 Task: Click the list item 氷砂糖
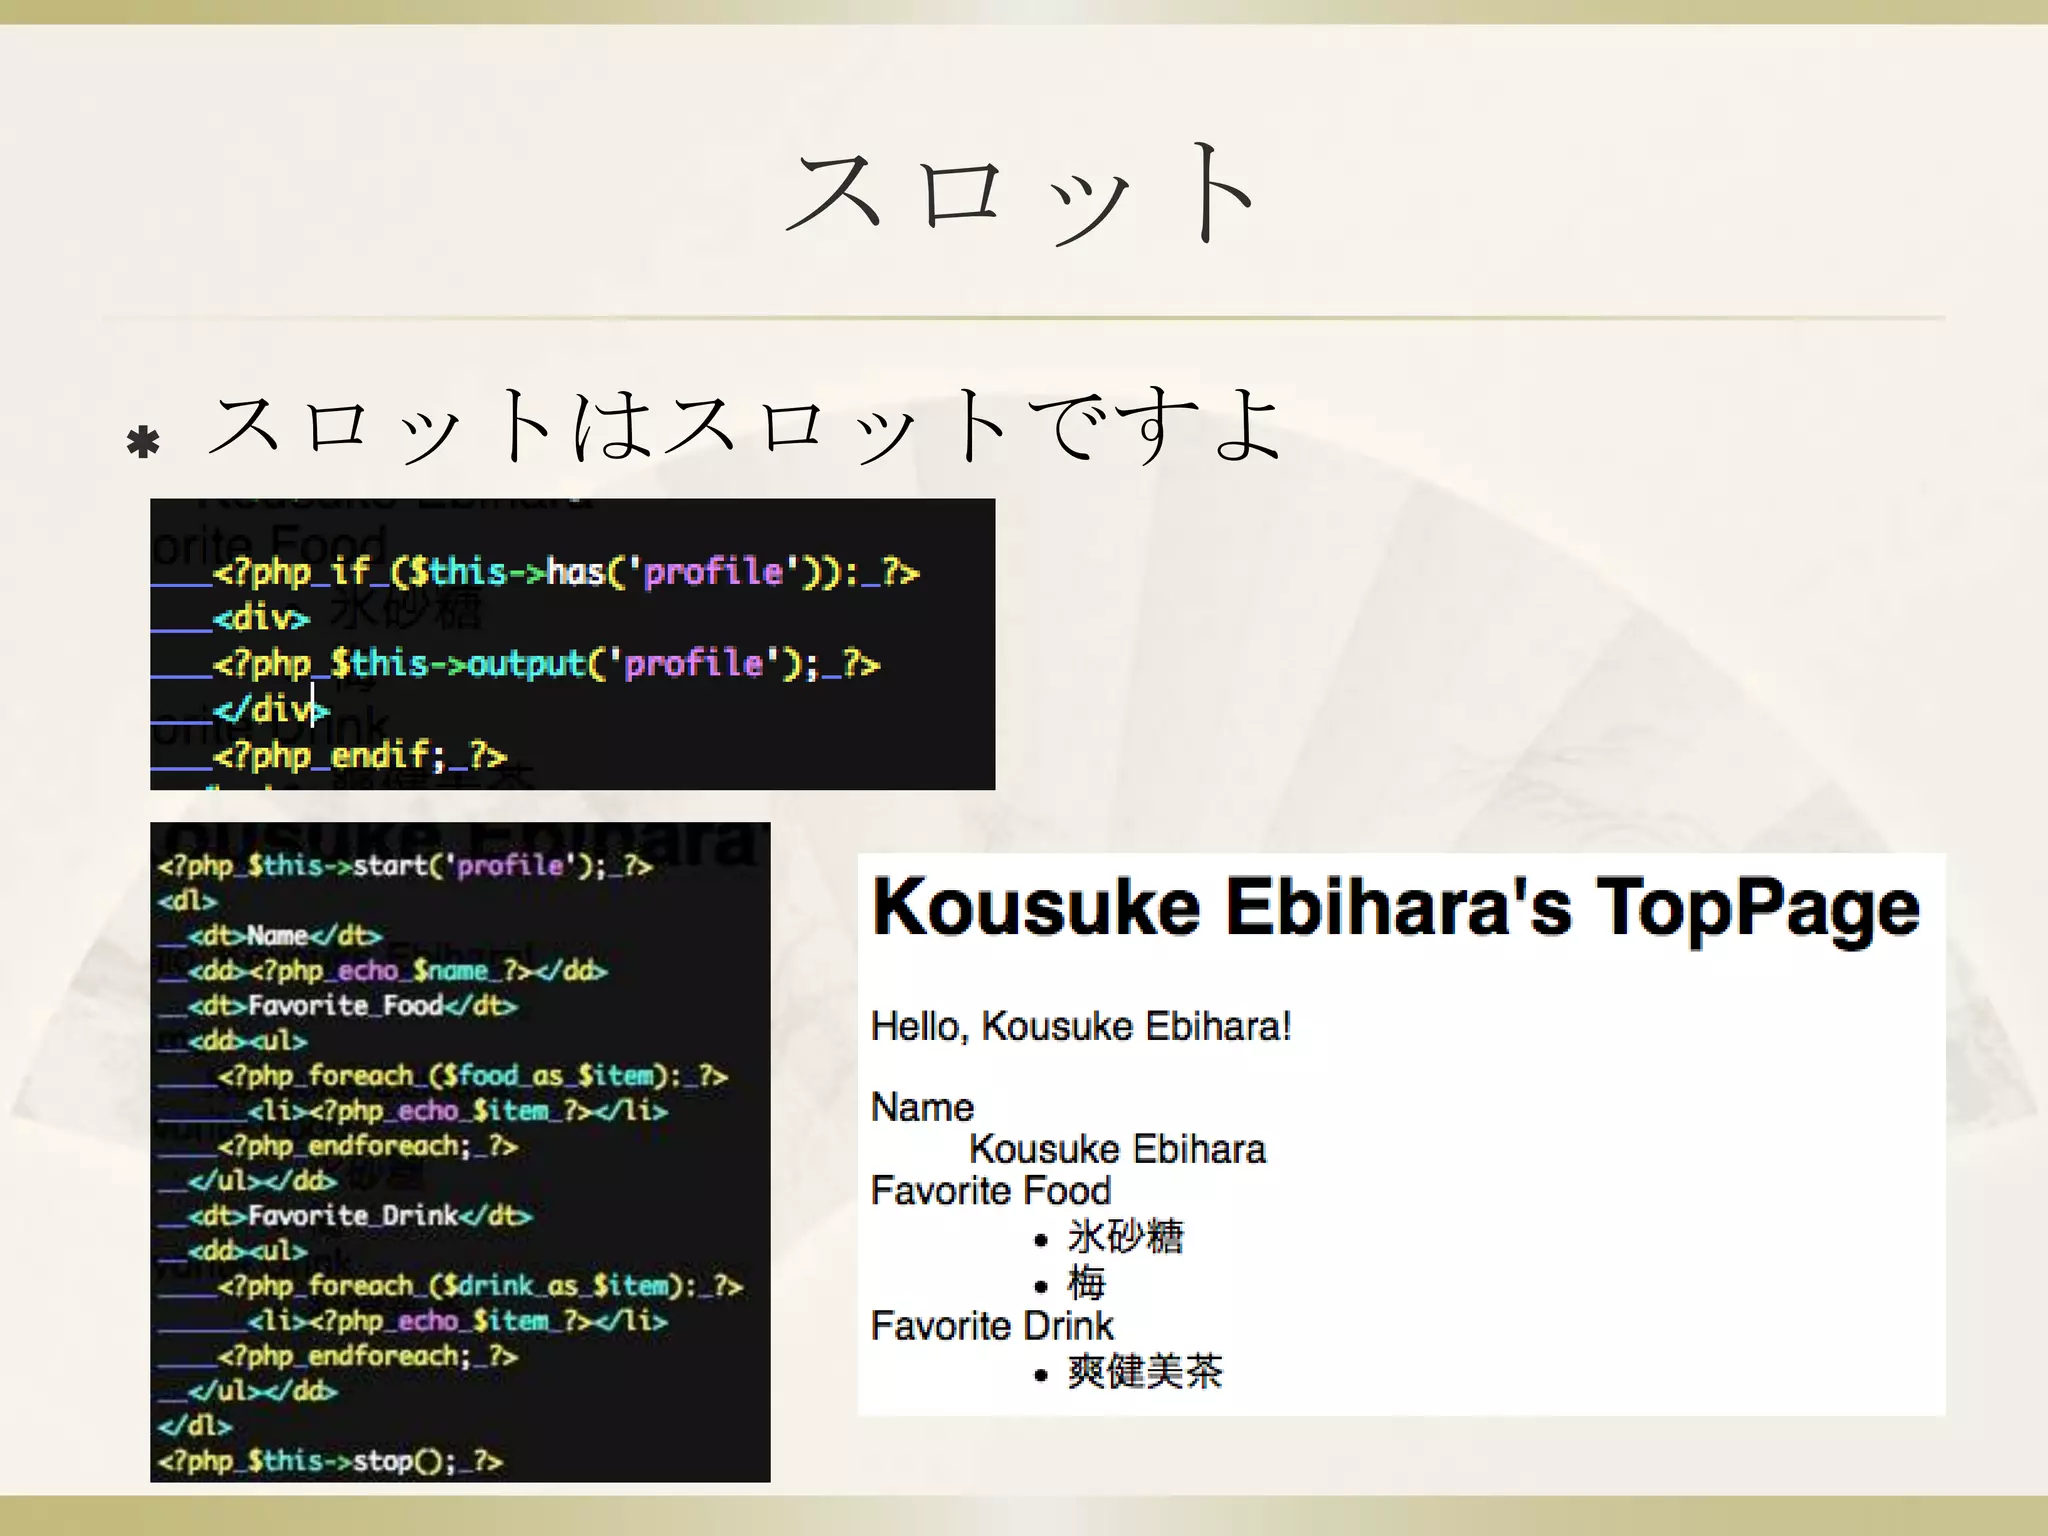(x=1125, y=1237)
